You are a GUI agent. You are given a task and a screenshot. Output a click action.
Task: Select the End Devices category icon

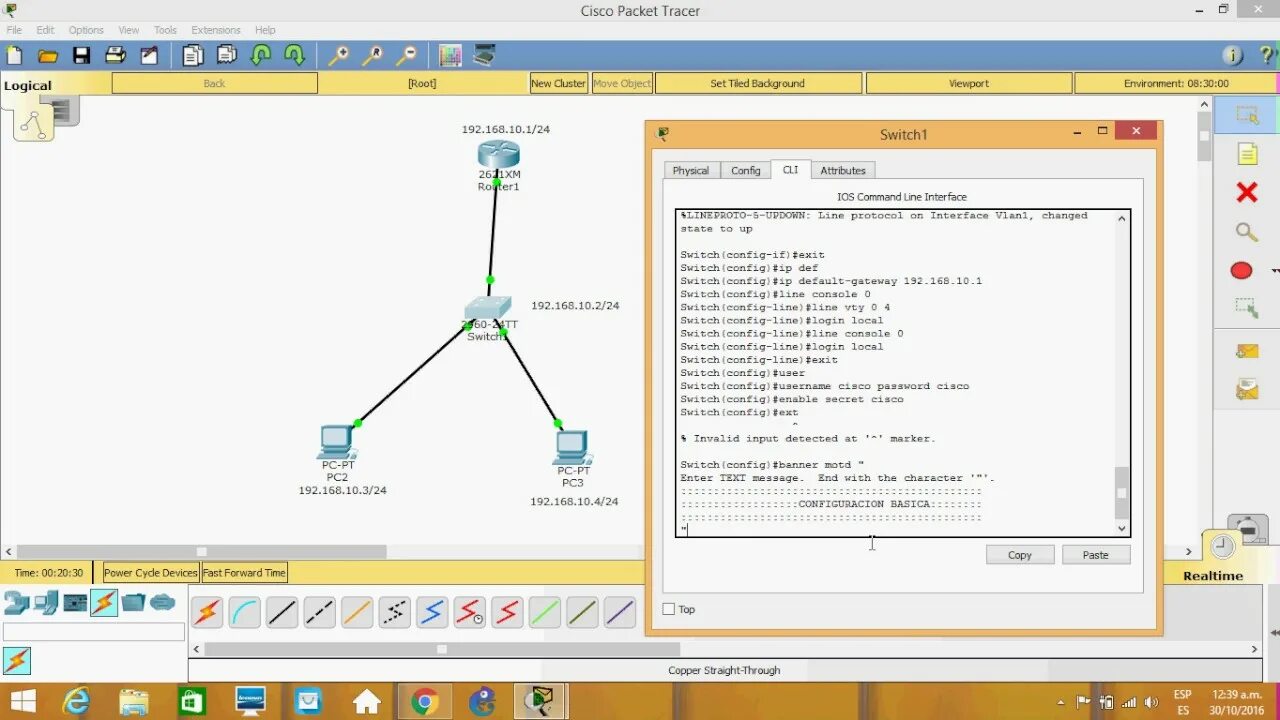click(x=46, y=602)
